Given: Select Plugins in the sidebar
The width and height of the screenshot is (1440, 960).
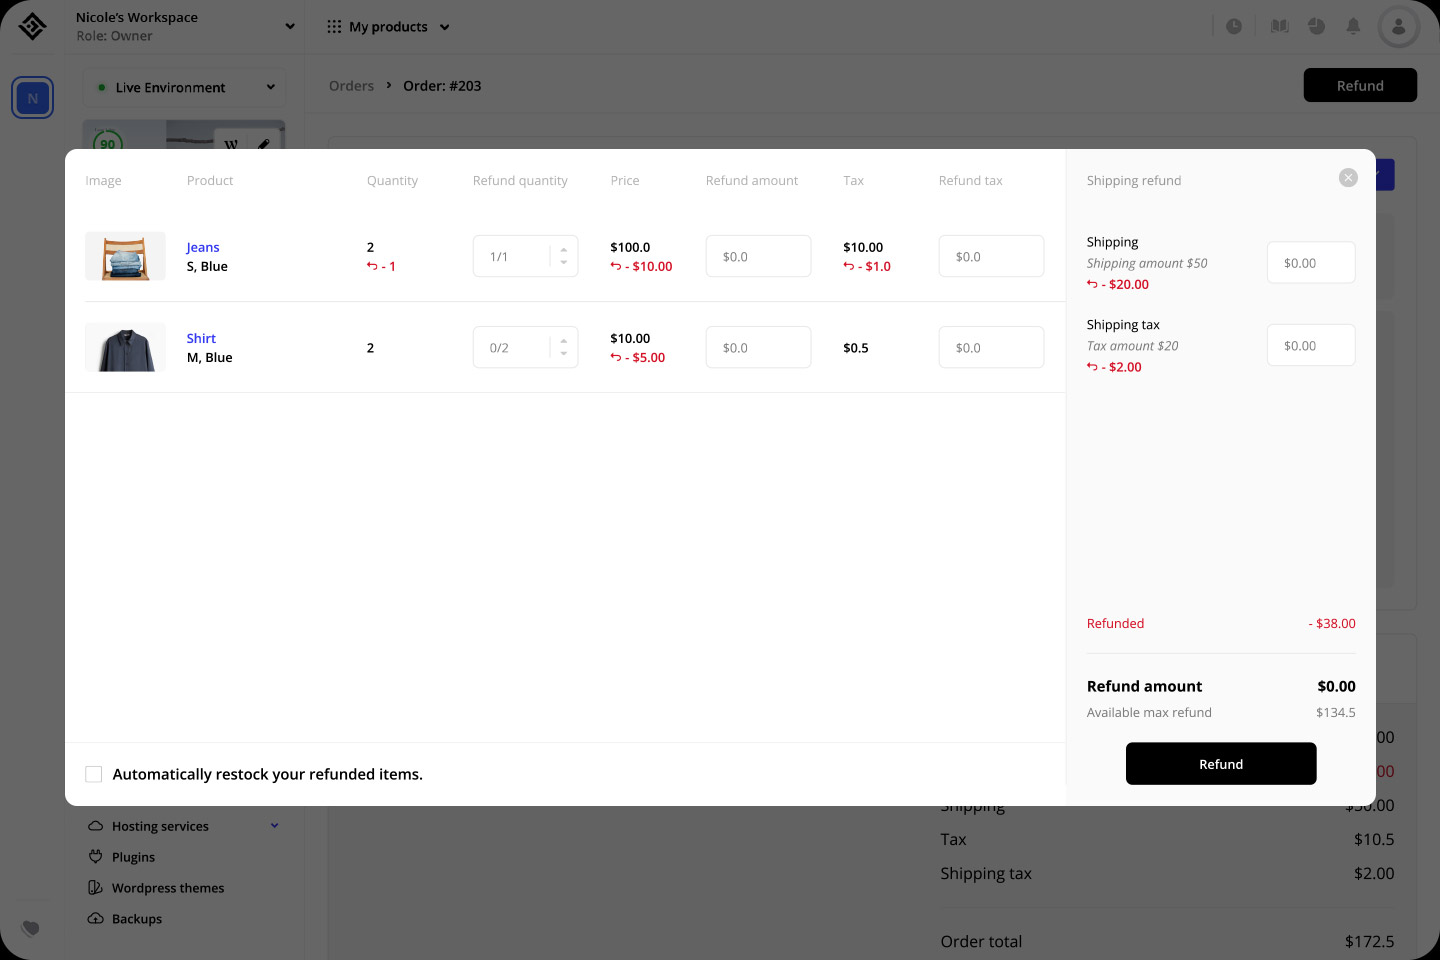Looking at the screenshot, I should tap(132, 857).
